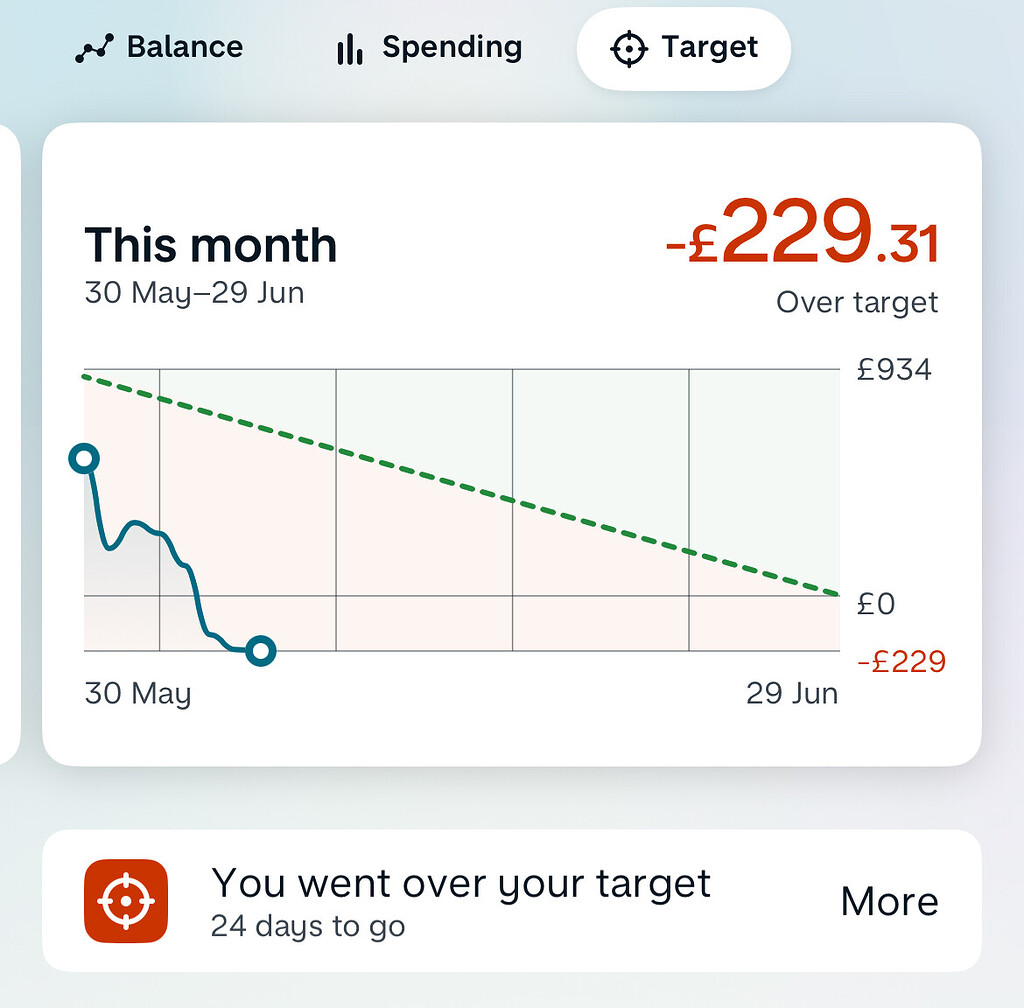The width and height of the screenshot is (1024, 1008).
Task: Tap the Target crosshair icon
Action: click(x=629, y=47)
